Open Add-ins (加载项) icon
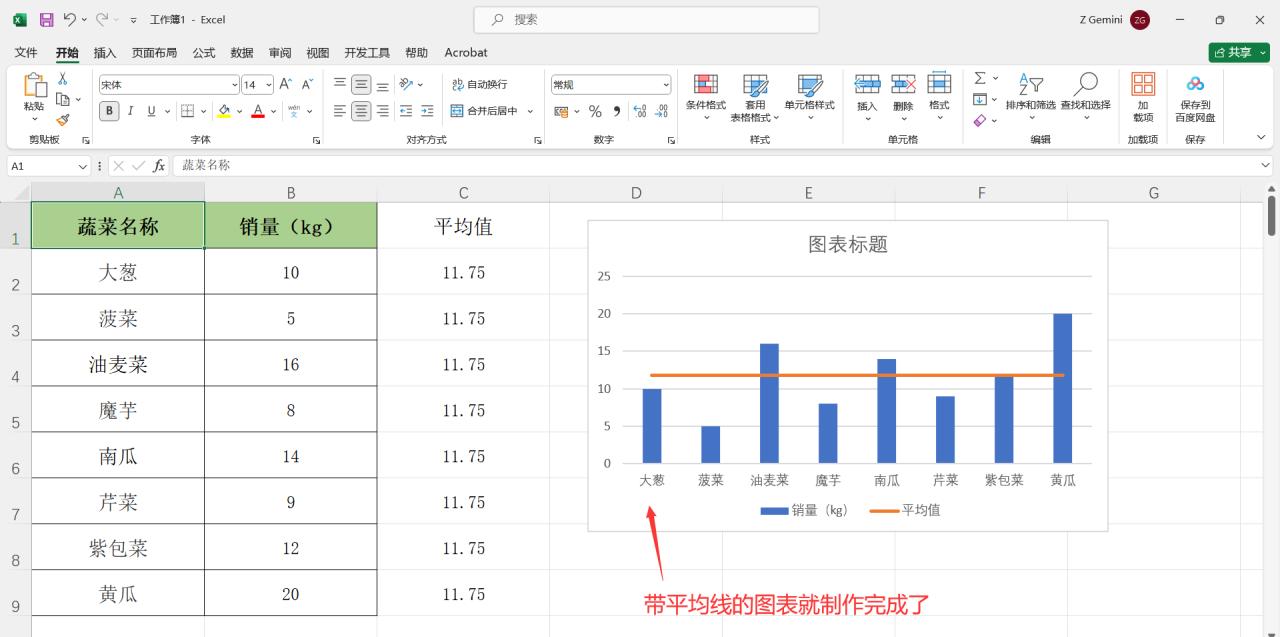1280x637 pixels. coord(1143,97)
